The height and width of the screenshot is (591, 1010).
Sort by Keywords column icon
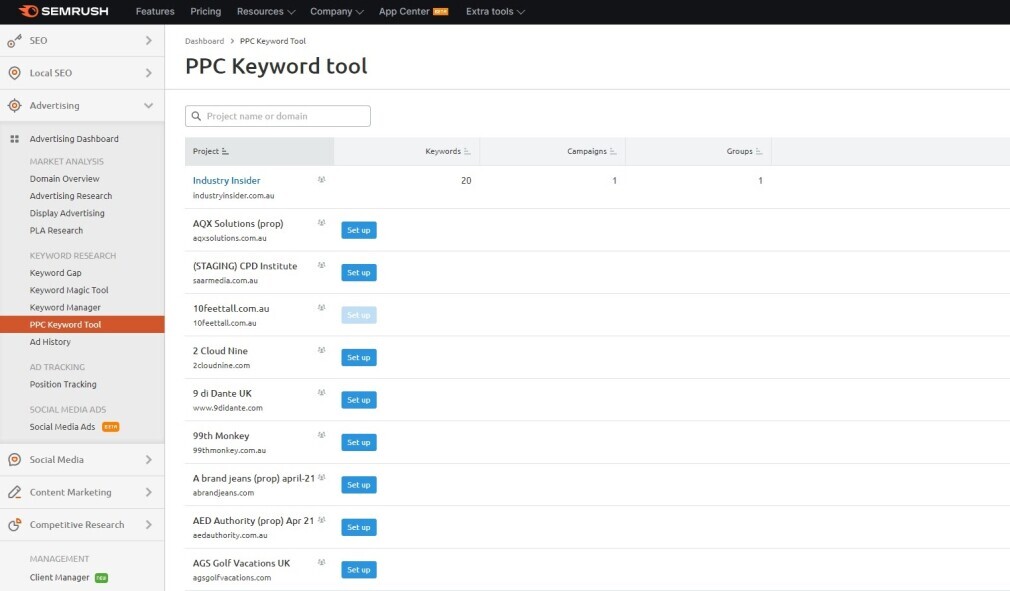tap(467, 151)
